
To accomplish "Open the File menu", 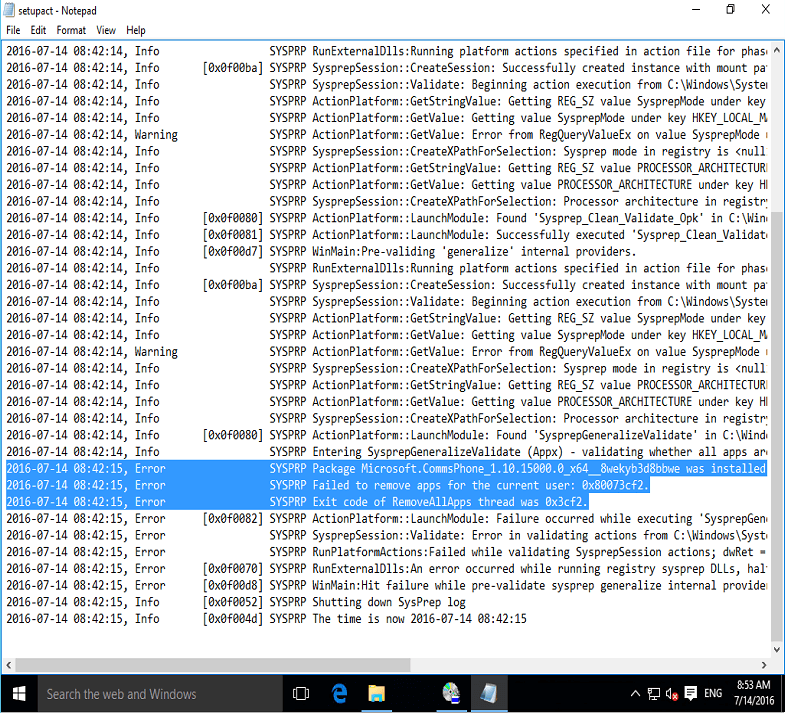I will coord(13,31).
